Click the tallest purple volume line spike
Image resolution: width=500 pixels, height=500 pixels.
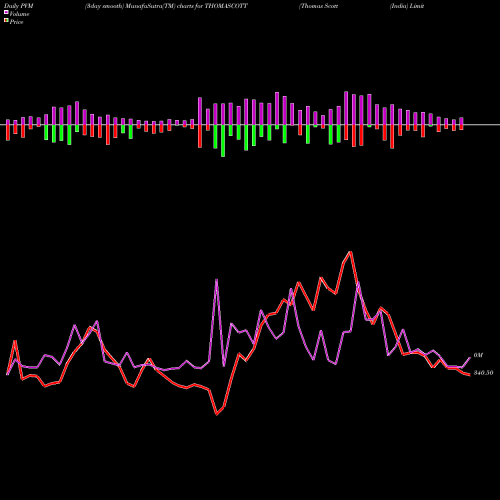coord(217,280)
